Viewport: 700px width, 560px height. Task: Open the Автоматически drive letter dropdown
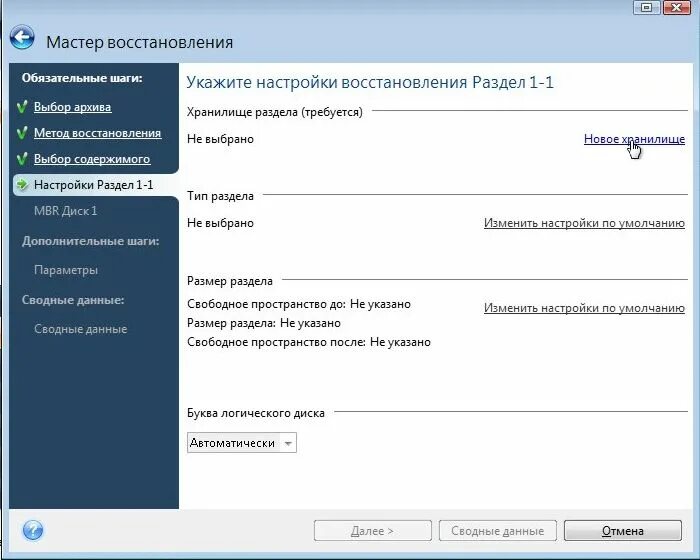click(242, 443)
